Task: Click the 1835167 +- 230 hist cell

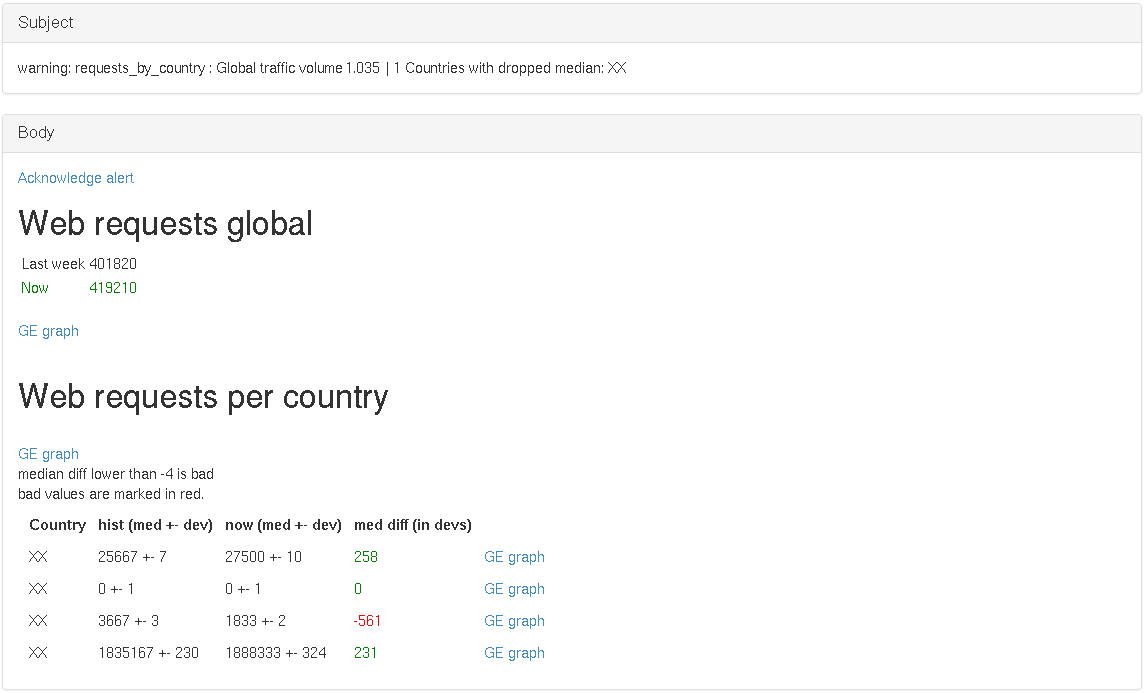Action: point(148,653)
